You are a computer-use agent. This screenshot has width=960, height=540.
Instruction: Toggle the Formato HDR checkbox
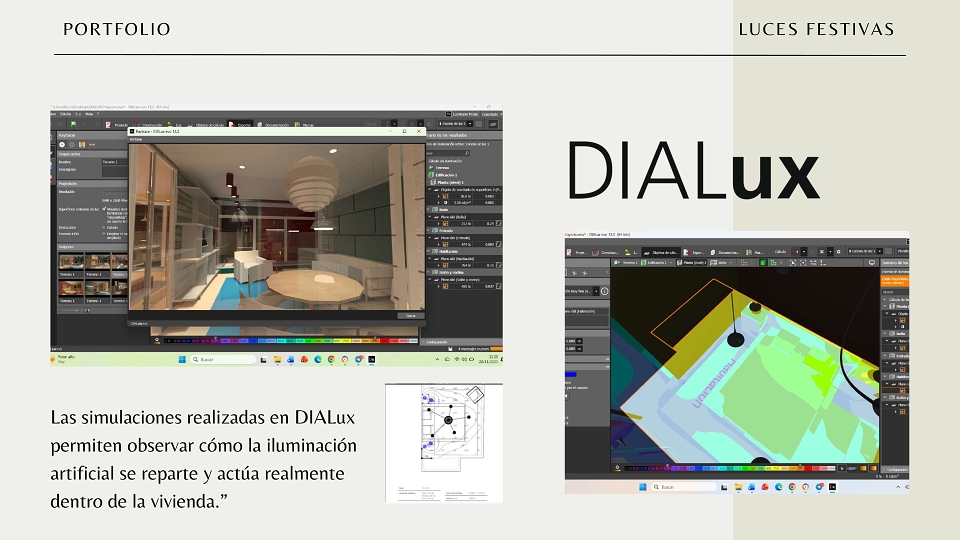point(104,234)
